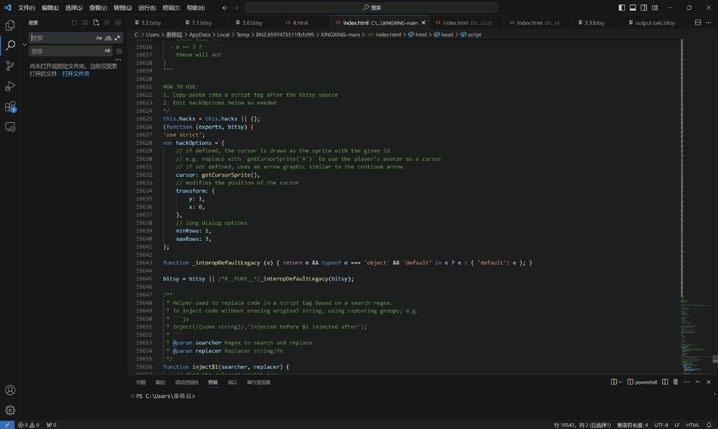The image size is (718, 429).
Task: Open a new search editor
Action: pos(96,22)
